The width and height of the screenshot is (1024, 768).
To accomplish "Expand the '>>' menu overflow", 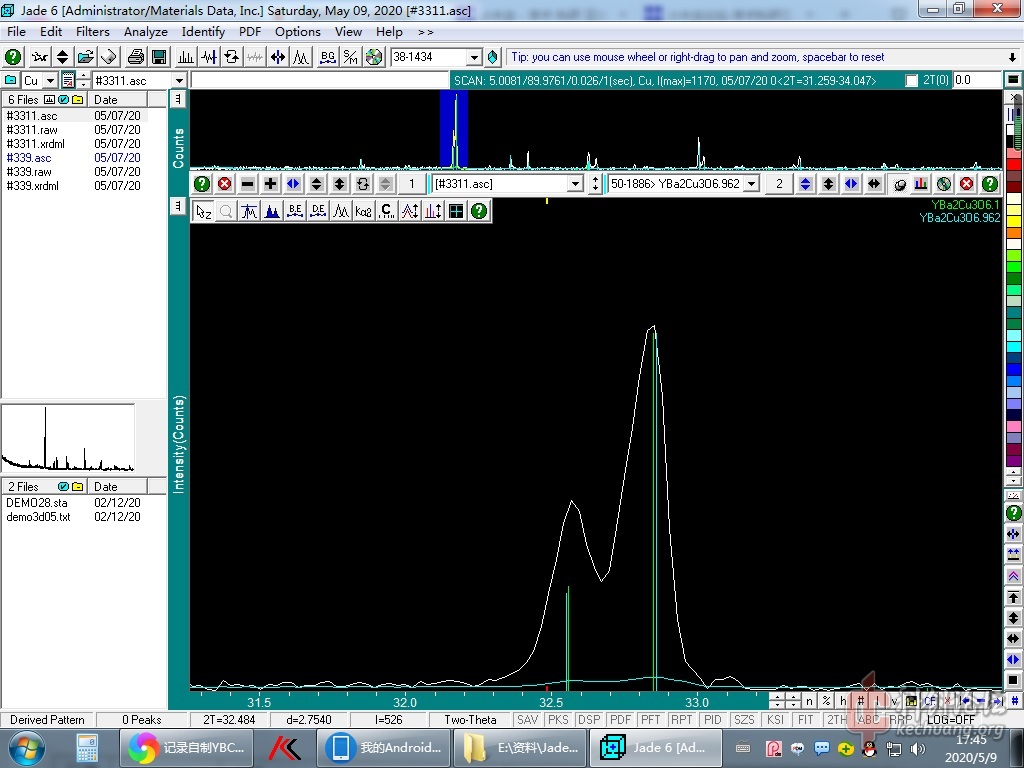I will [x=425, y=32].
